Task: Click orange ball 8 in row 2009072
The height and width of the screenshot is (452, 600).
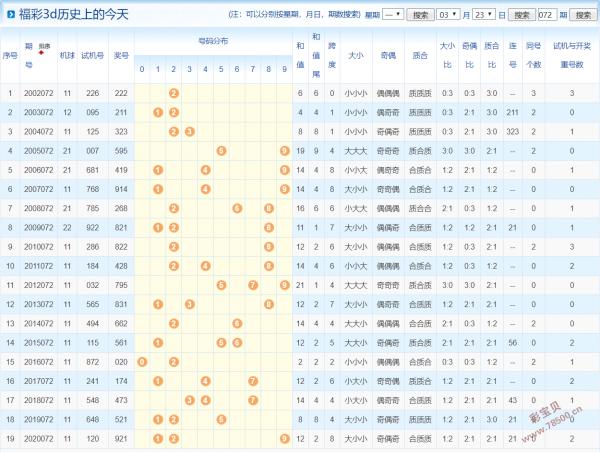Action: (269, 228)
